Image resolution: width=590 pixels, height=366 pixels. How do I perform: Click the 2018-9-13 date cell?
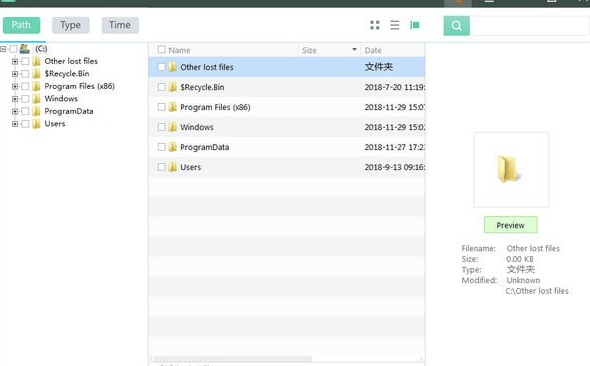[395, 167]
